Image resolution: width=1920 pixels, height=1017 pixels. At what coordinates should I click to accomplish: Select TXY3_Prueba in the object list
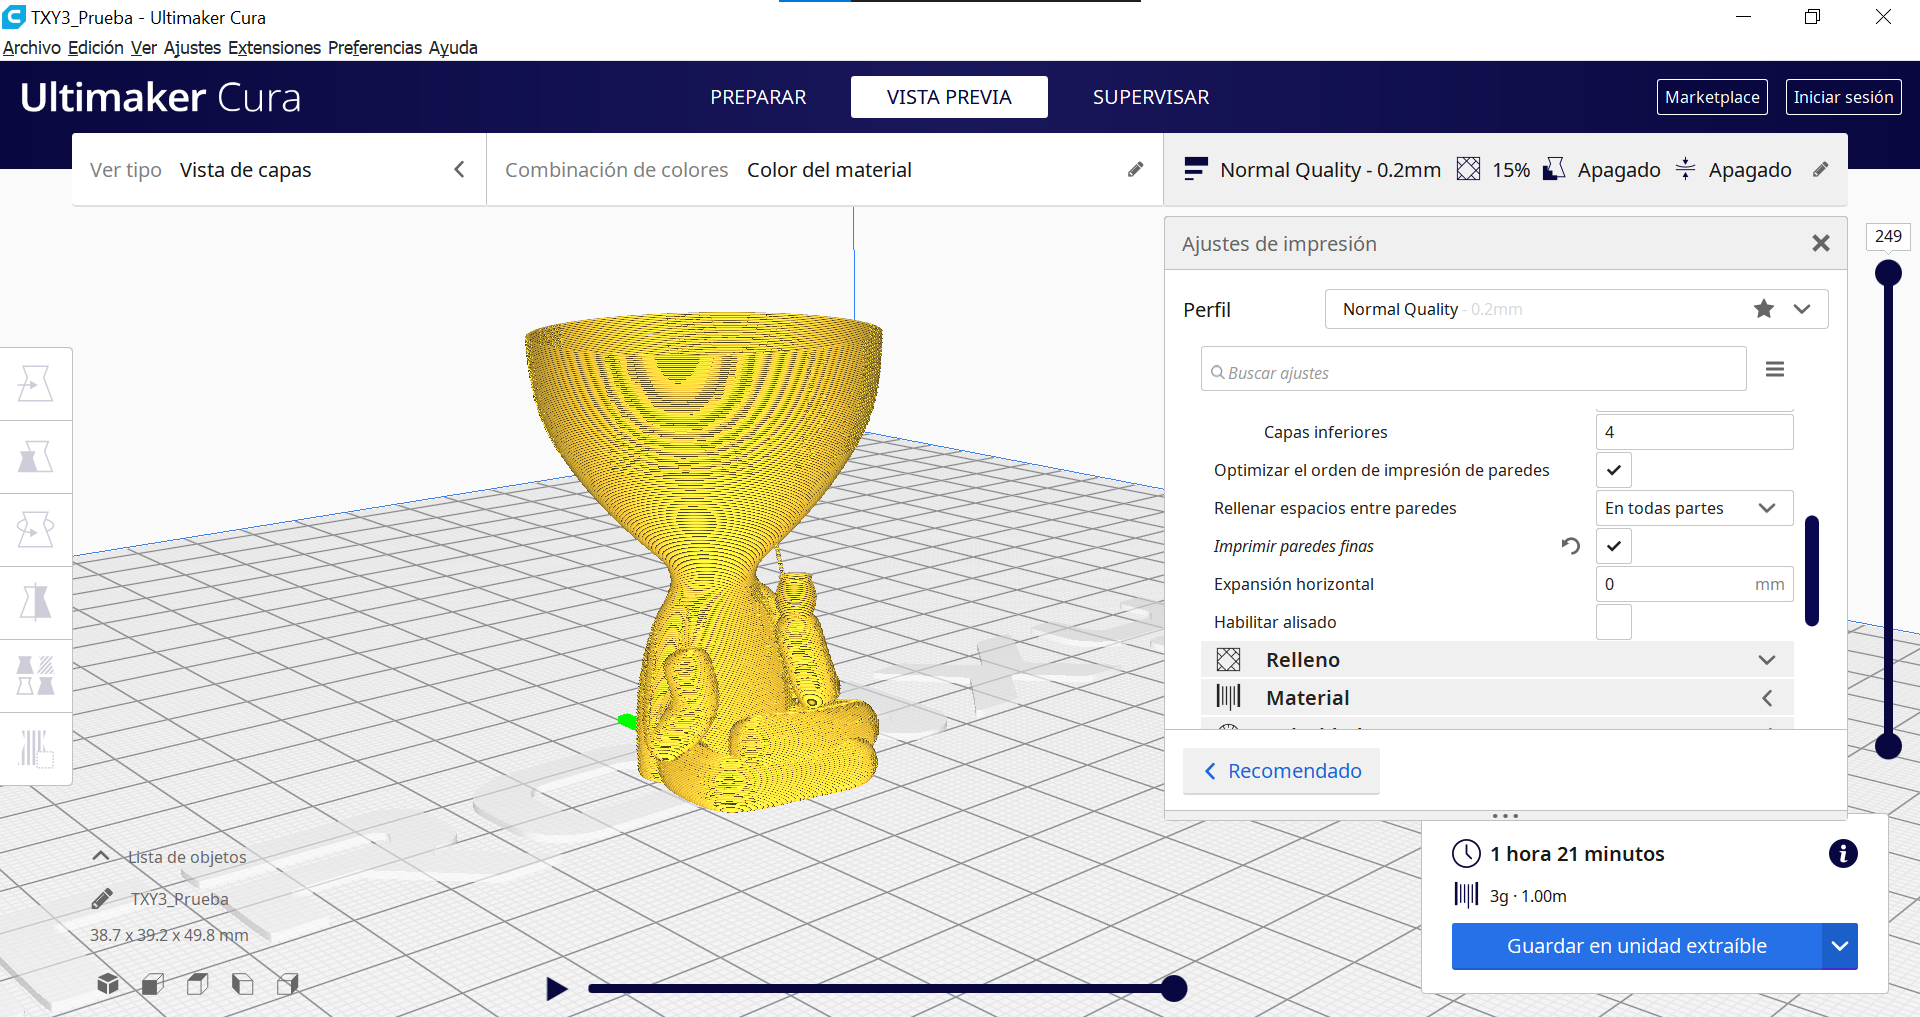[x=179, y=899]
